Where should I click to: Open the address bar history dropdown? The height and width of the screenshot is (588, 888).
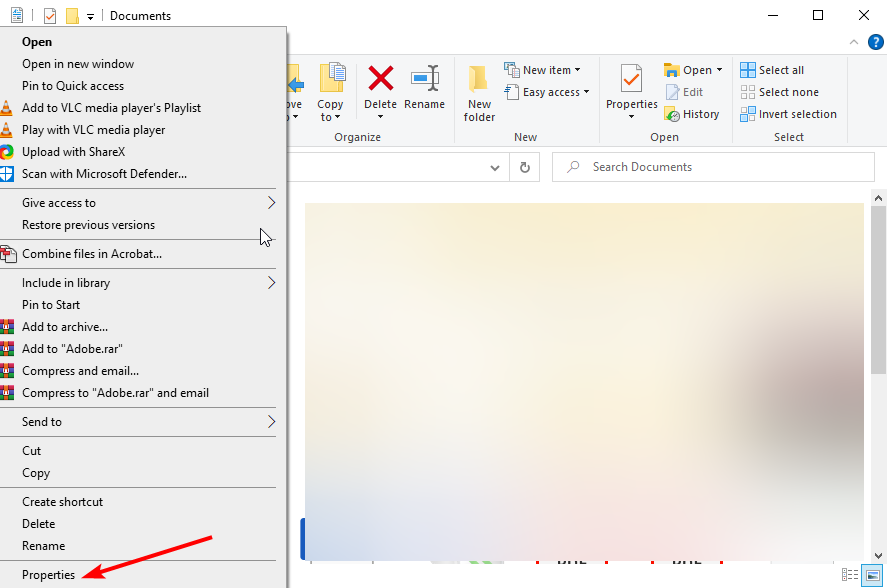tap(494, 167)
